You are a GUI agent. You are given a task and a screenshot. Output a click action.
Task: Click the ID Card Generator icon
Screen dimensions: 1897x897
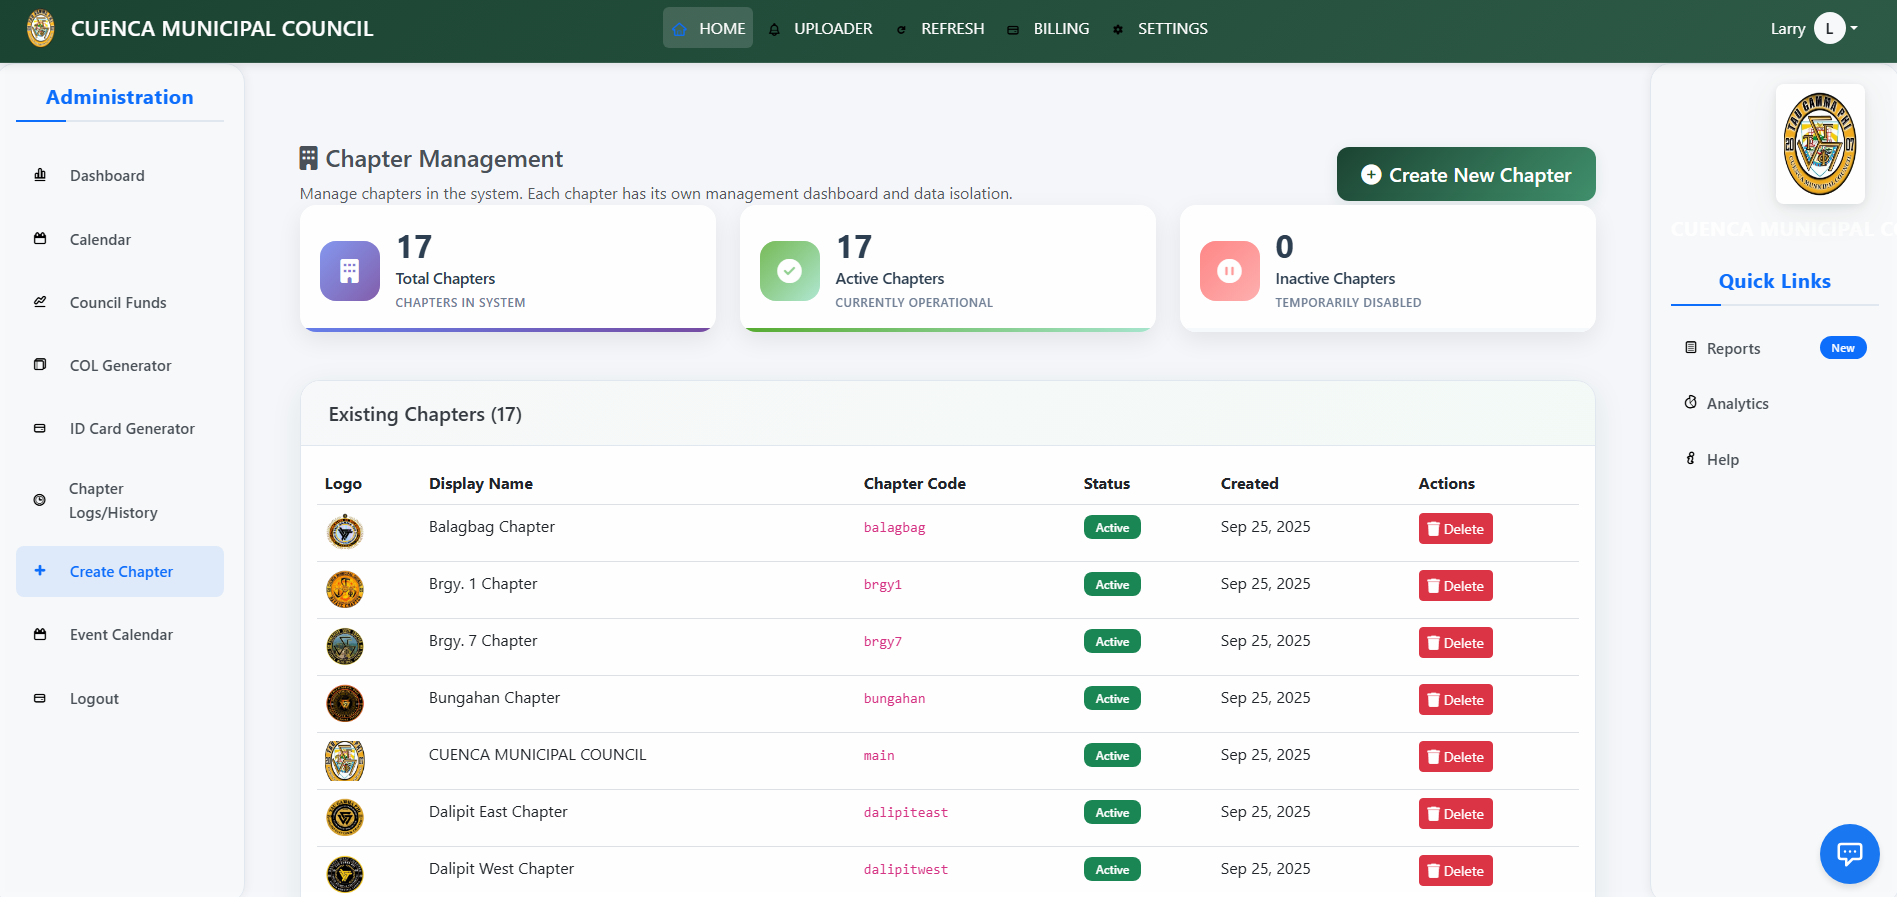click(40, 428)
